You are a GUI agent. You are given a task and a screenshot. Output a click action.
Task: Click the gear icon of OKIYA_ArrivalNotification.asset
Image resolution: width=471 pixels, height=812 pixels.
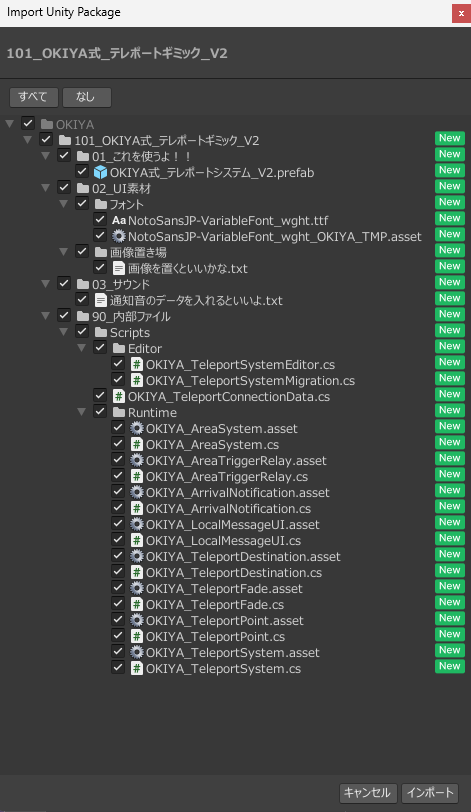coord(136,492)
